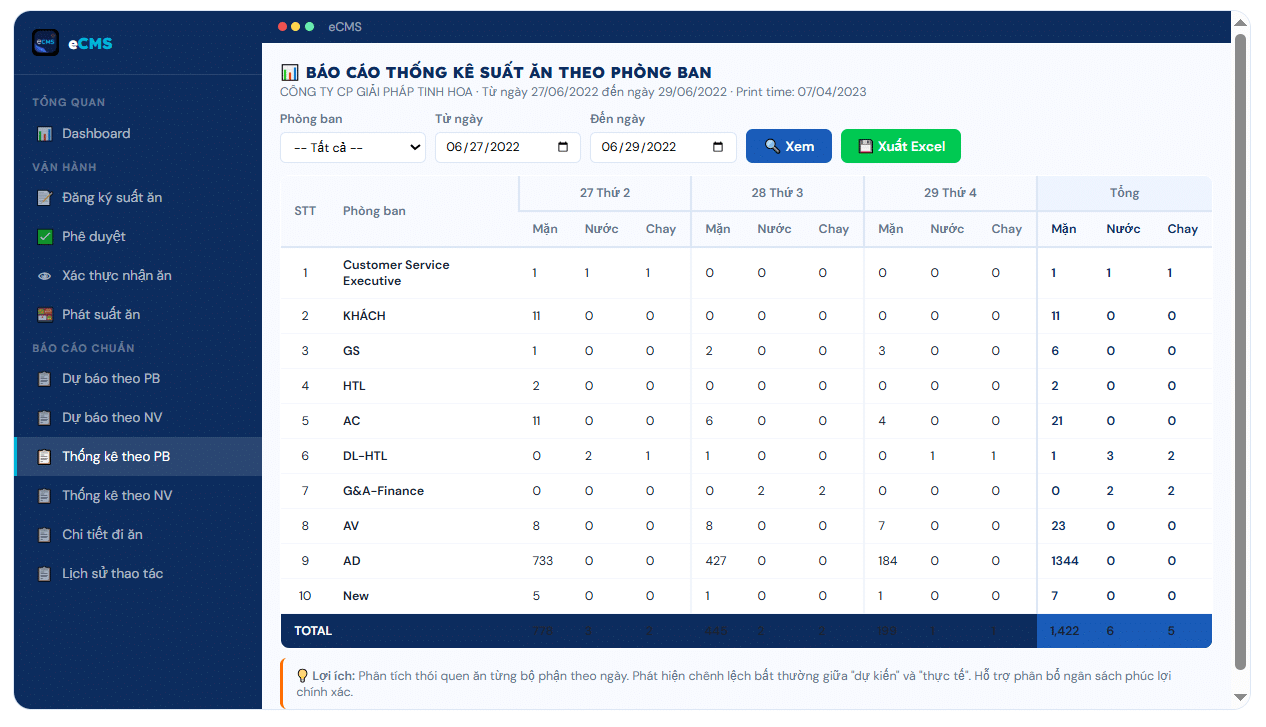Screen dimensions: 1266x727
Task: Click the AD department name
Action: 352,561
